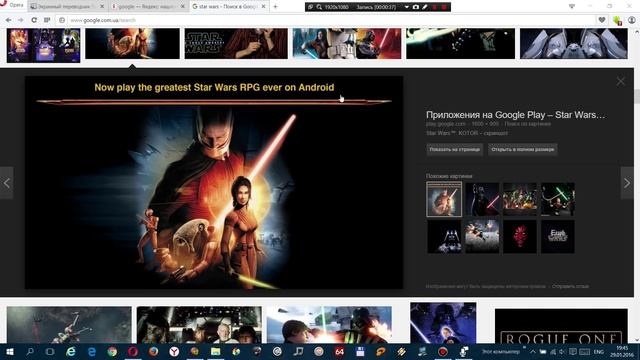Viewport: 640px width, 360px height.
Task: Click the heart bookmark icon in address bar
Action: point(602,20)
